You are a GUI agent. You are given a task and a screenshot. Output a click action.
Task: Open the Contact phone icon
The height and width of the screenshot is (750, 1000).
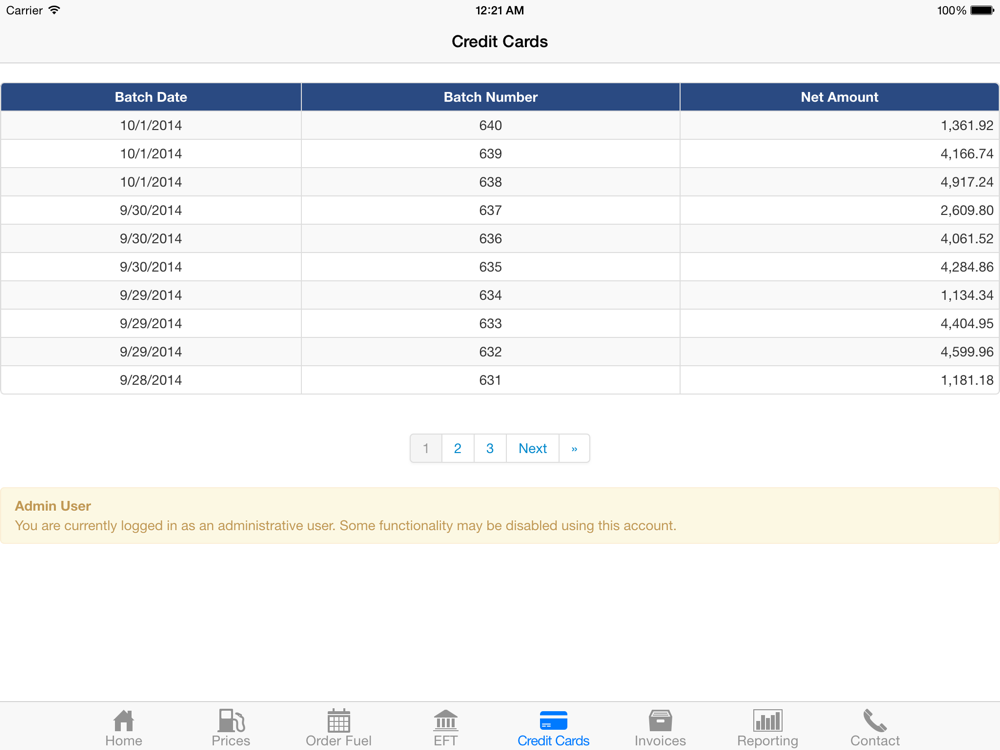(x=874, y=721)
